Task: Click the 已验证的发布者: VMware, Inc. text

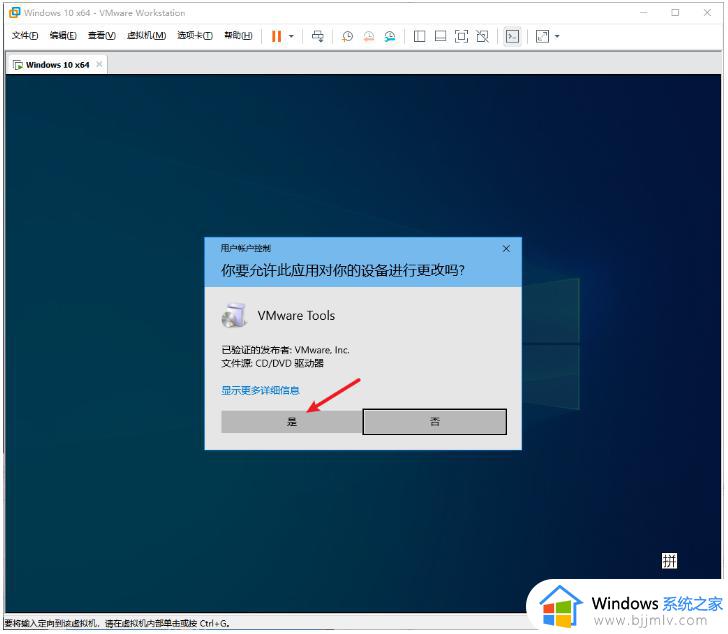Action: tap(285, 350)
